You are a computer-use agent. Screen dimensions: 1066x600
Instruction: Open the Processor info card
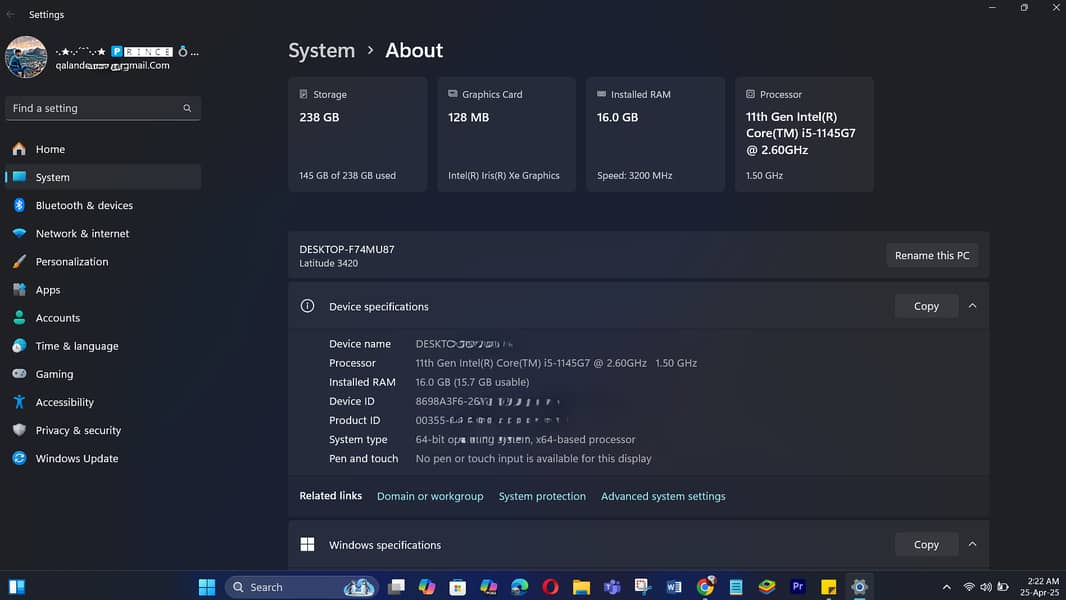pyautogui.click(x=804, y=135)
